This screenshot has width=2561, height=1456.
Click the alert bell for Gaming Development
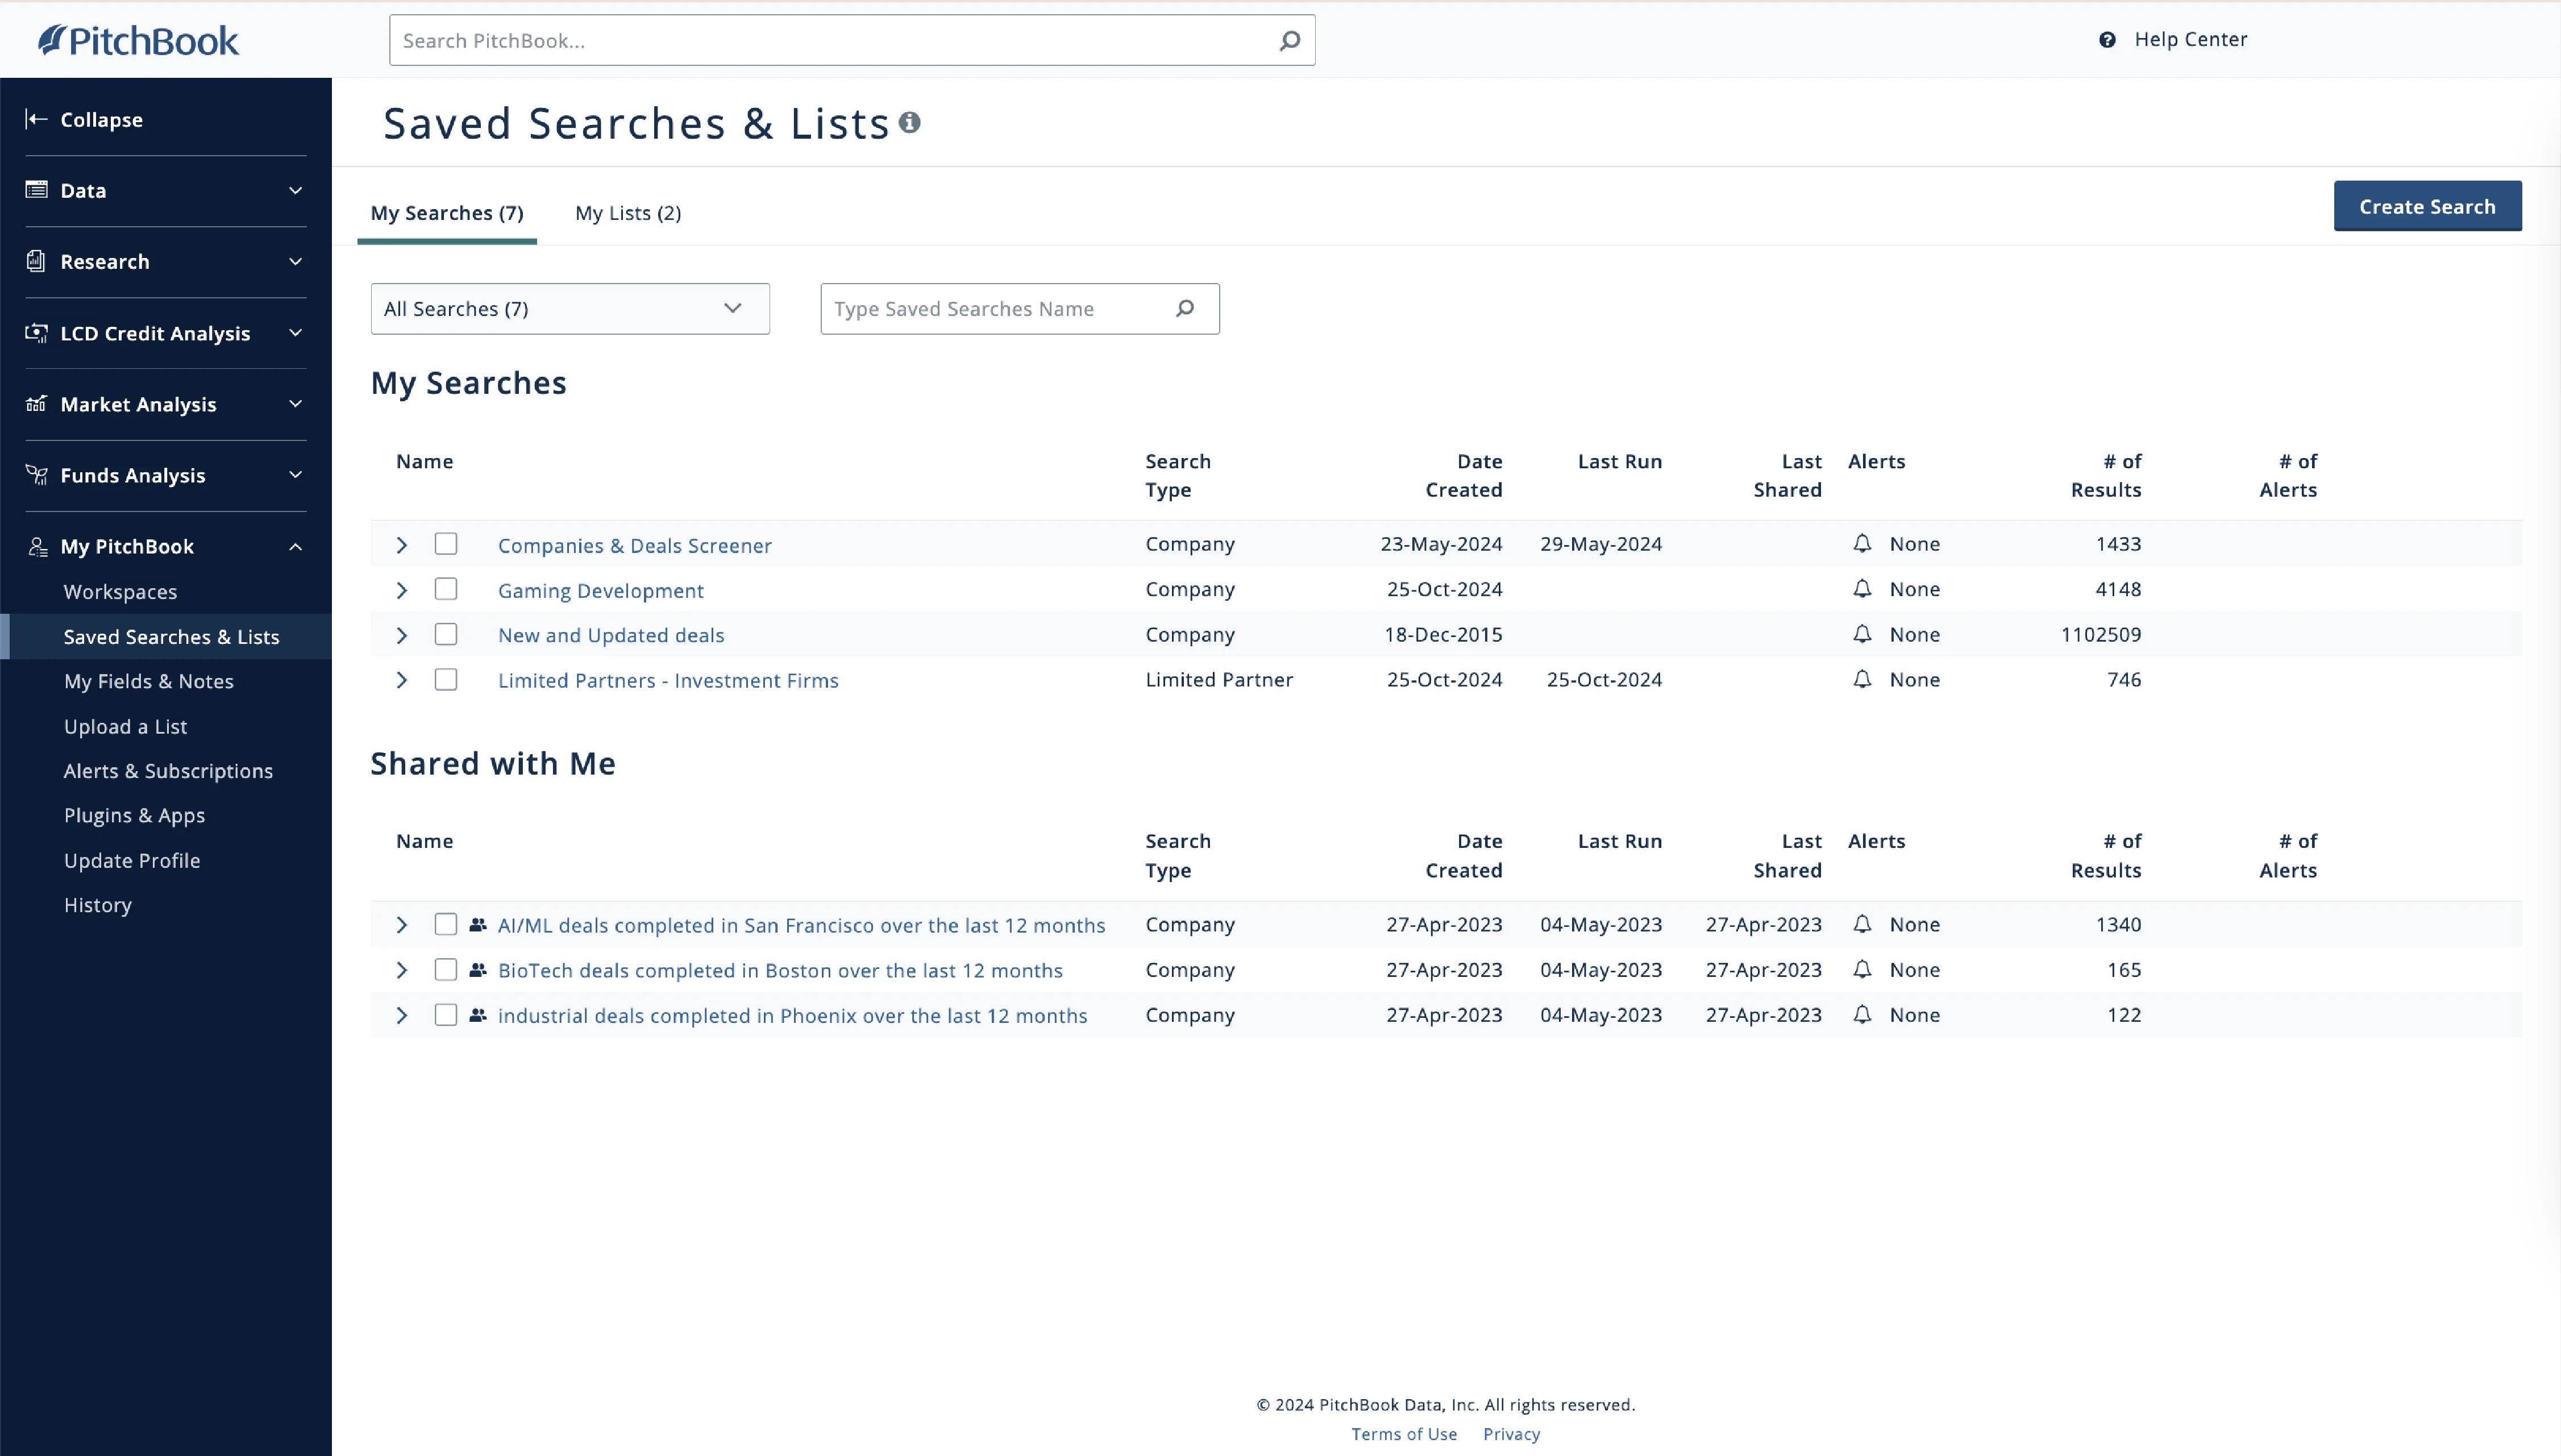[1862, 588]
